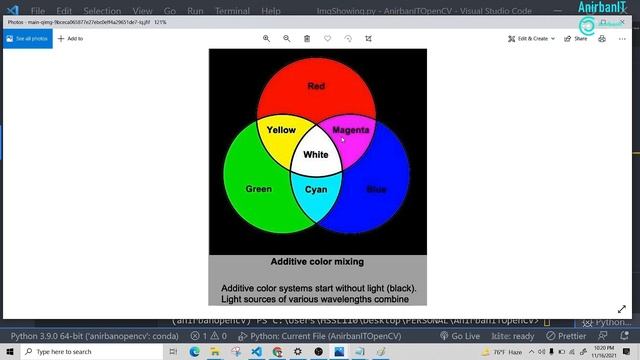The width and height of the screenshot is (640, 360).
Task: Click the Add to button
Action: click(x=70, y=38)
